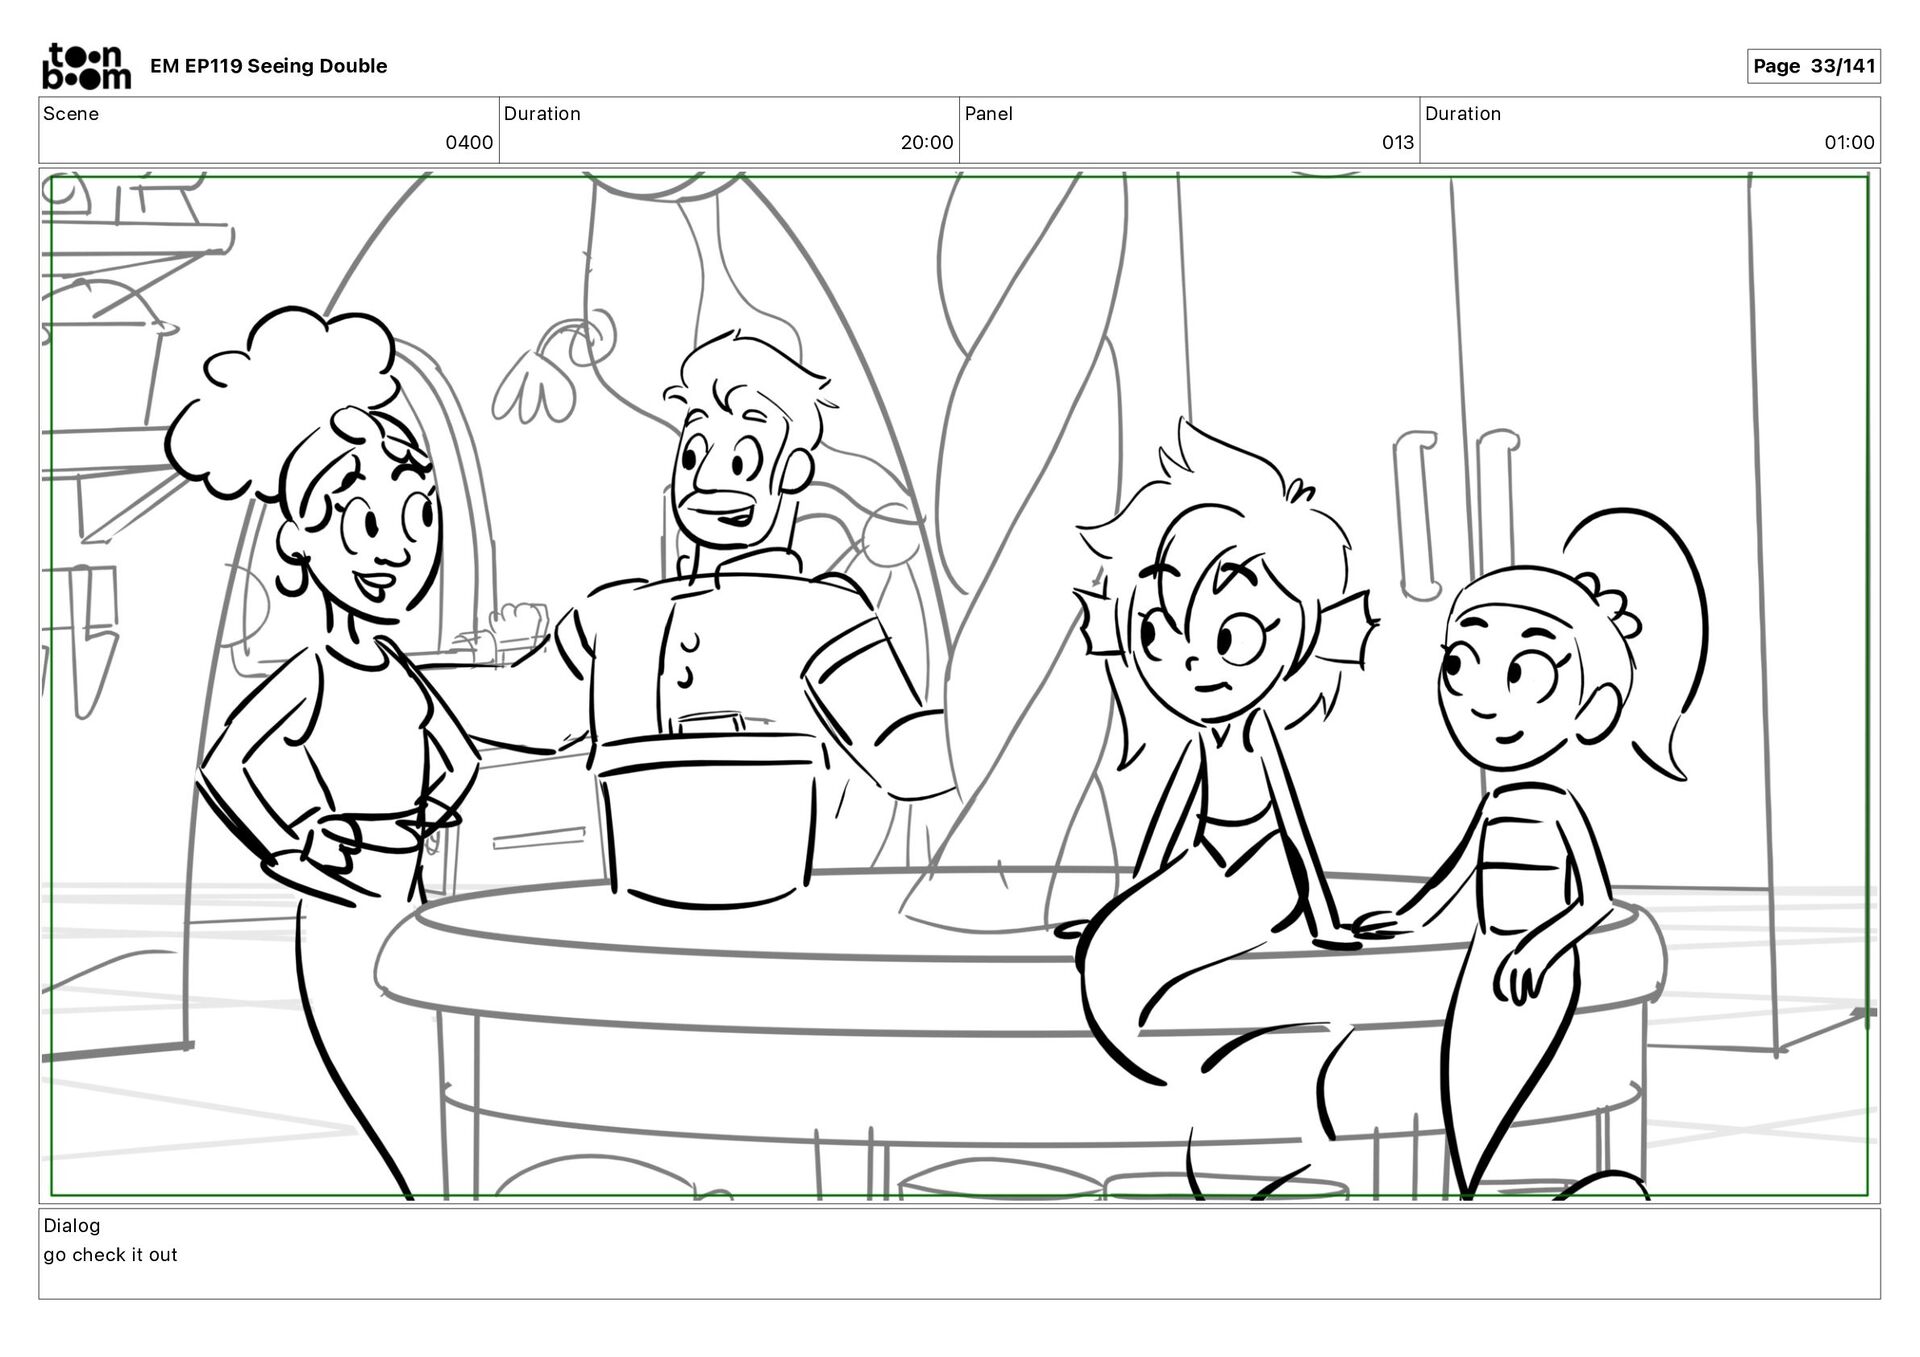Click the Panel label field

[988, 114]
